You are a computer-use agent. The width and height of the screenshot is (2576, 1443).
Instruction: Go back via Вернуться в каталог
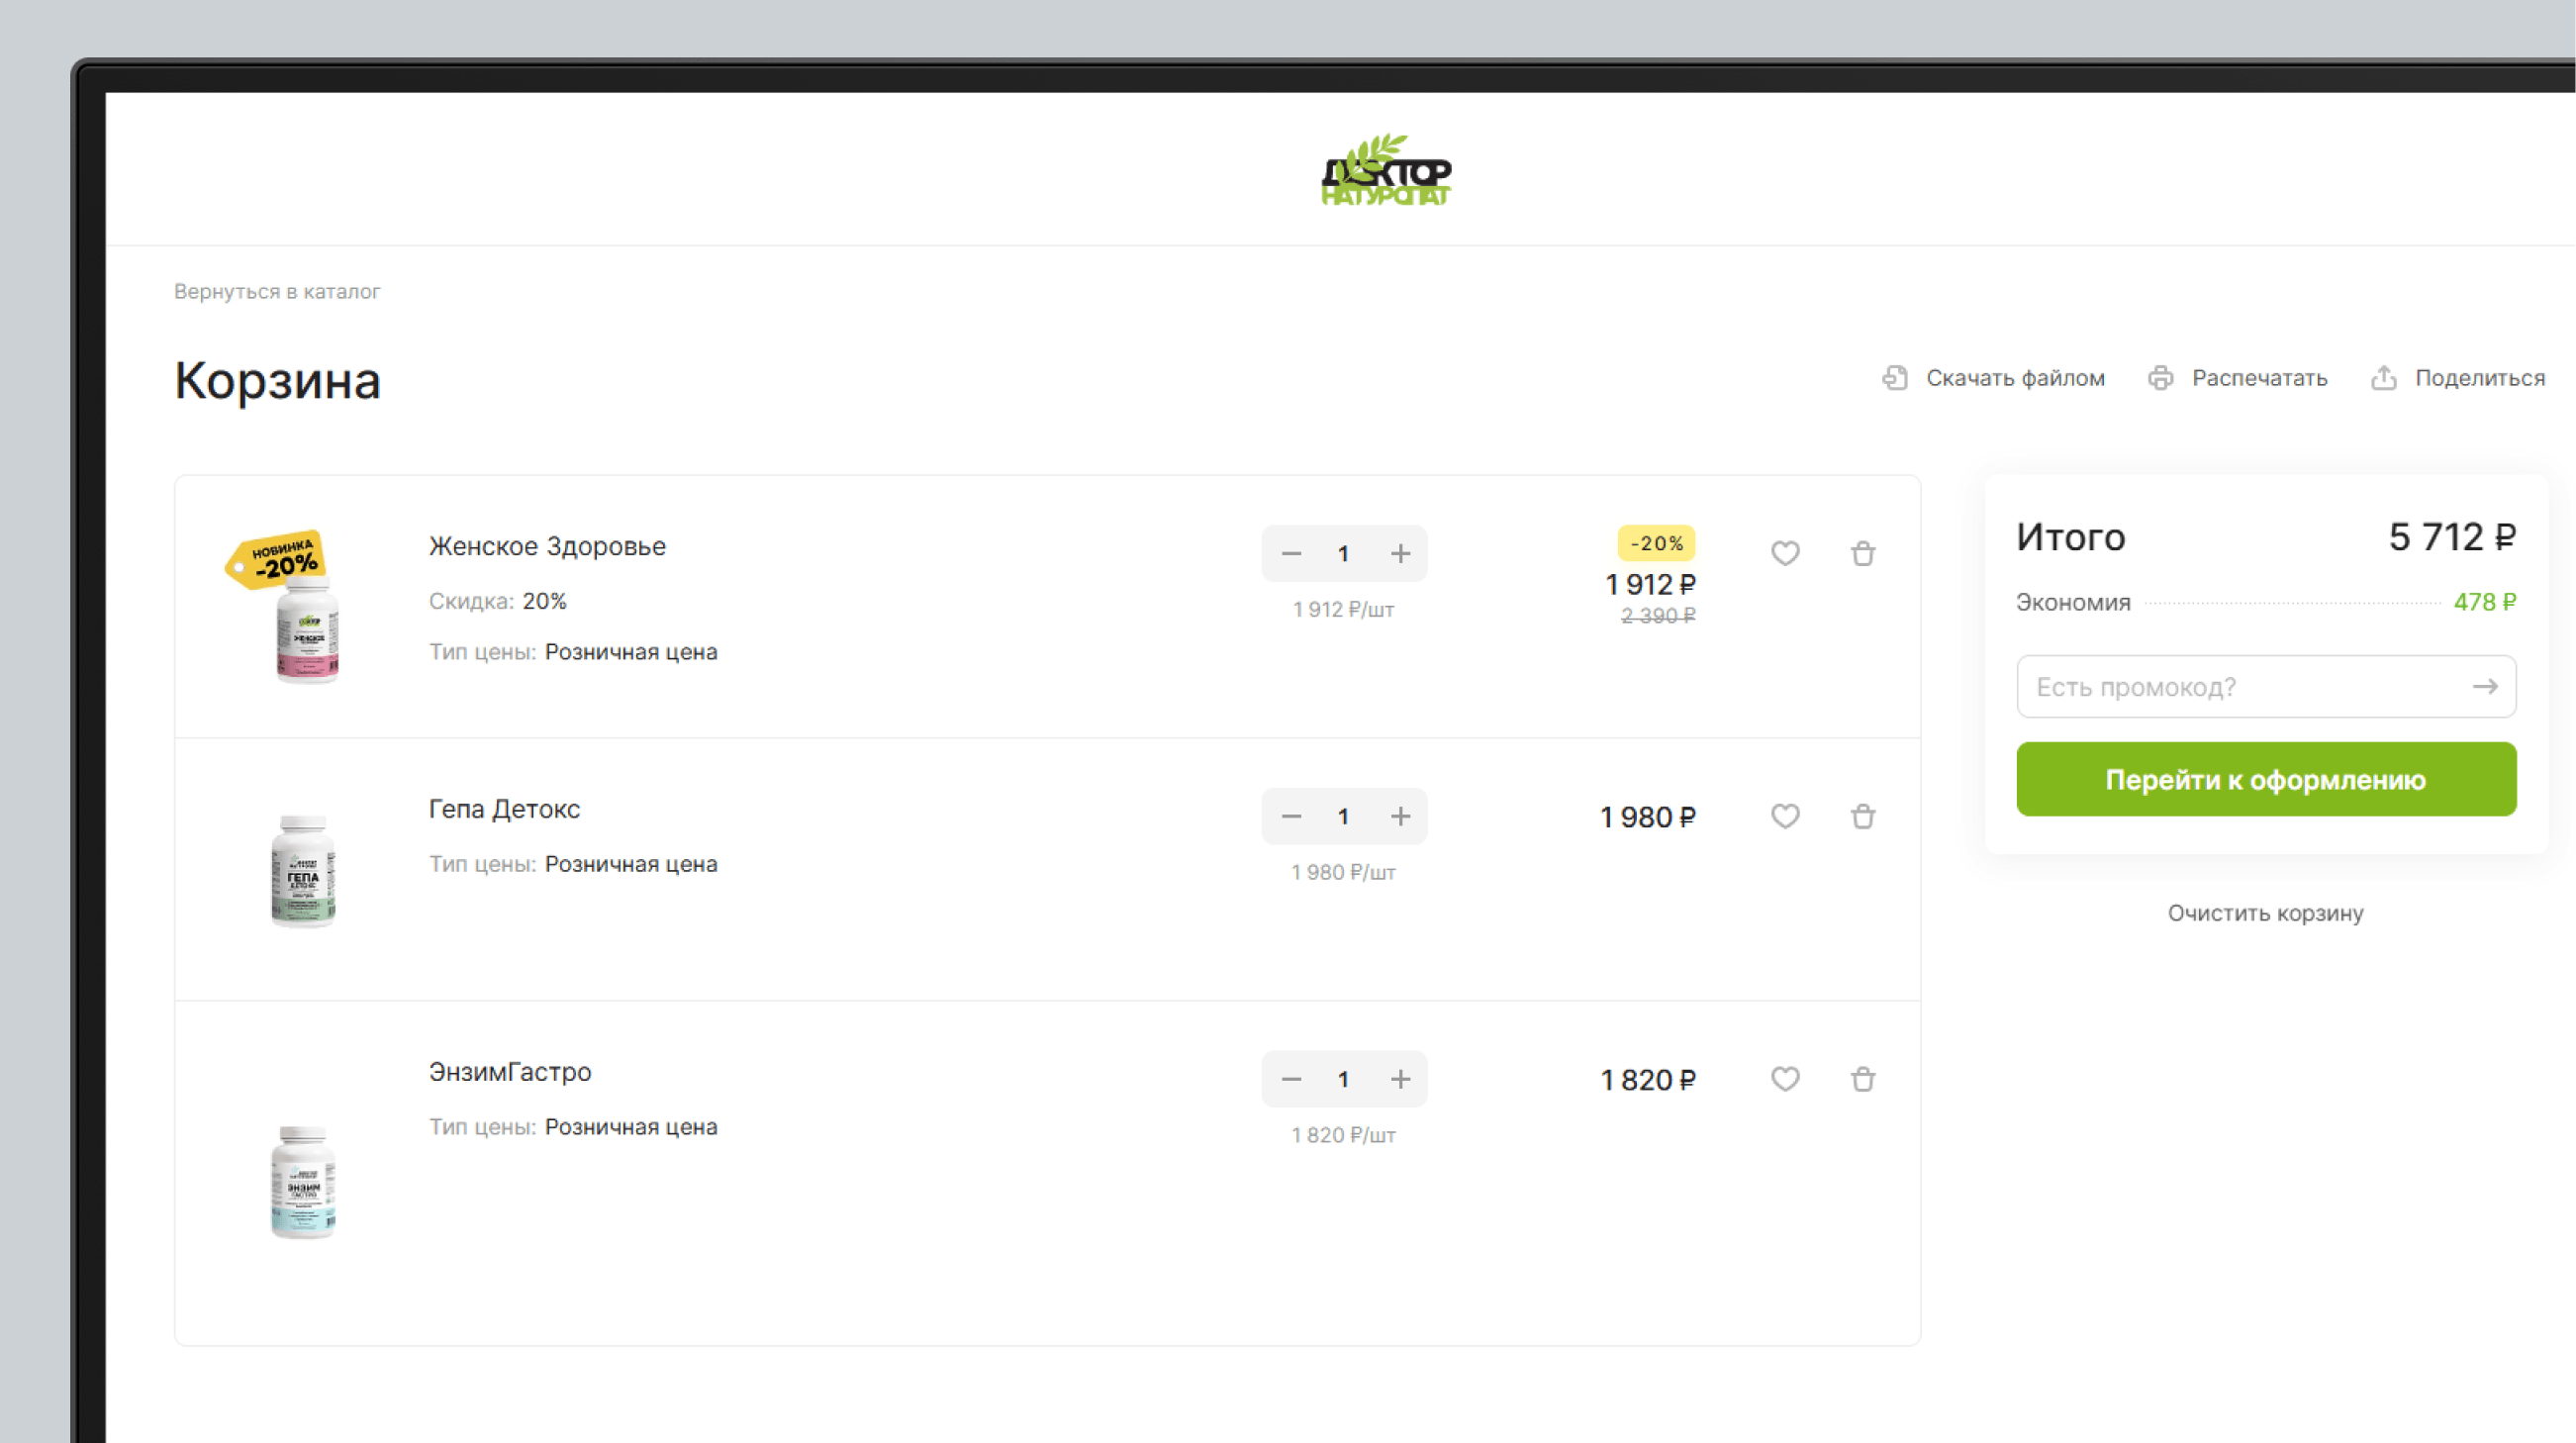click(x=277, y=291)
